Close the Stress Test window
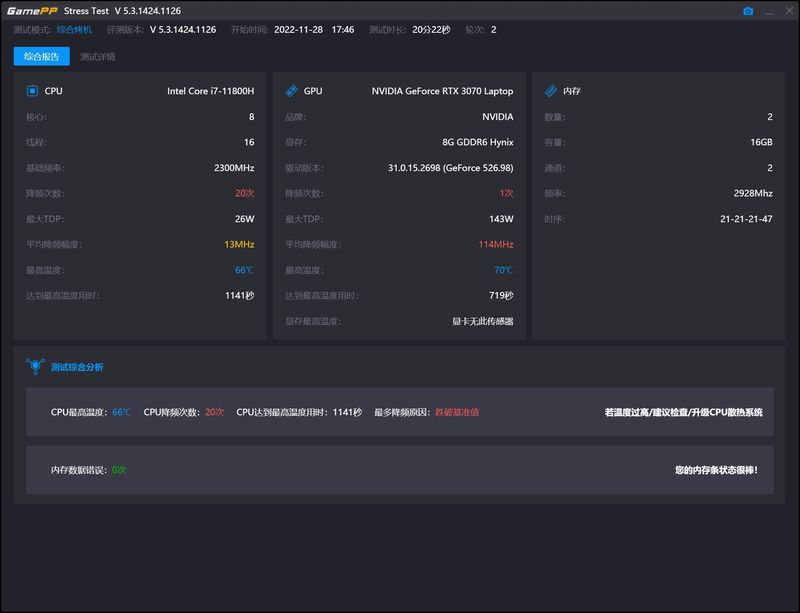The width and height of the screenshot is (800, 613). pyautogui.click(x=789, y=11)
